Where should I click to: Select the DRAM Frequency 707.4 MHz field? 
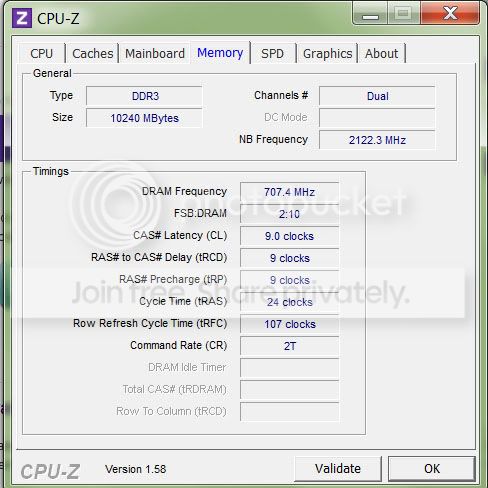(x=289, y=192)
